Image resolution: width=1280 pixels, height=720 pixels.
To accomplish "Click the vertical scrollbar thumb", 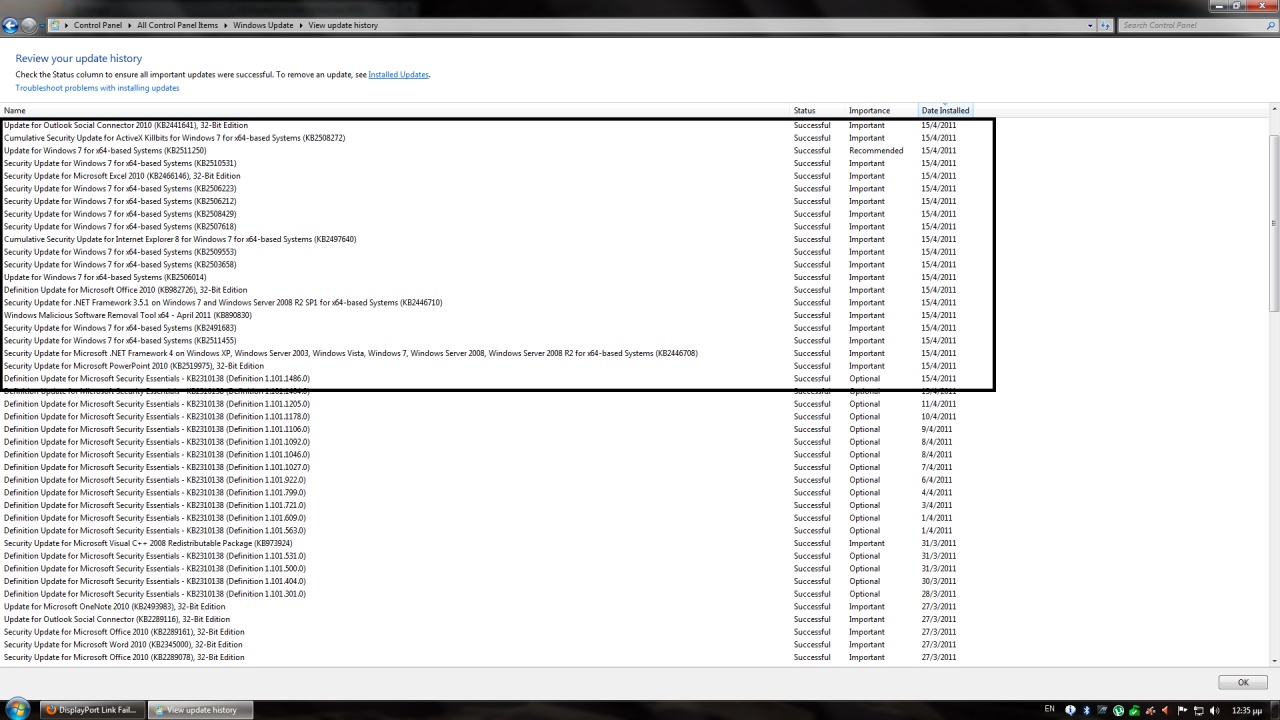I will [1274, 223].
